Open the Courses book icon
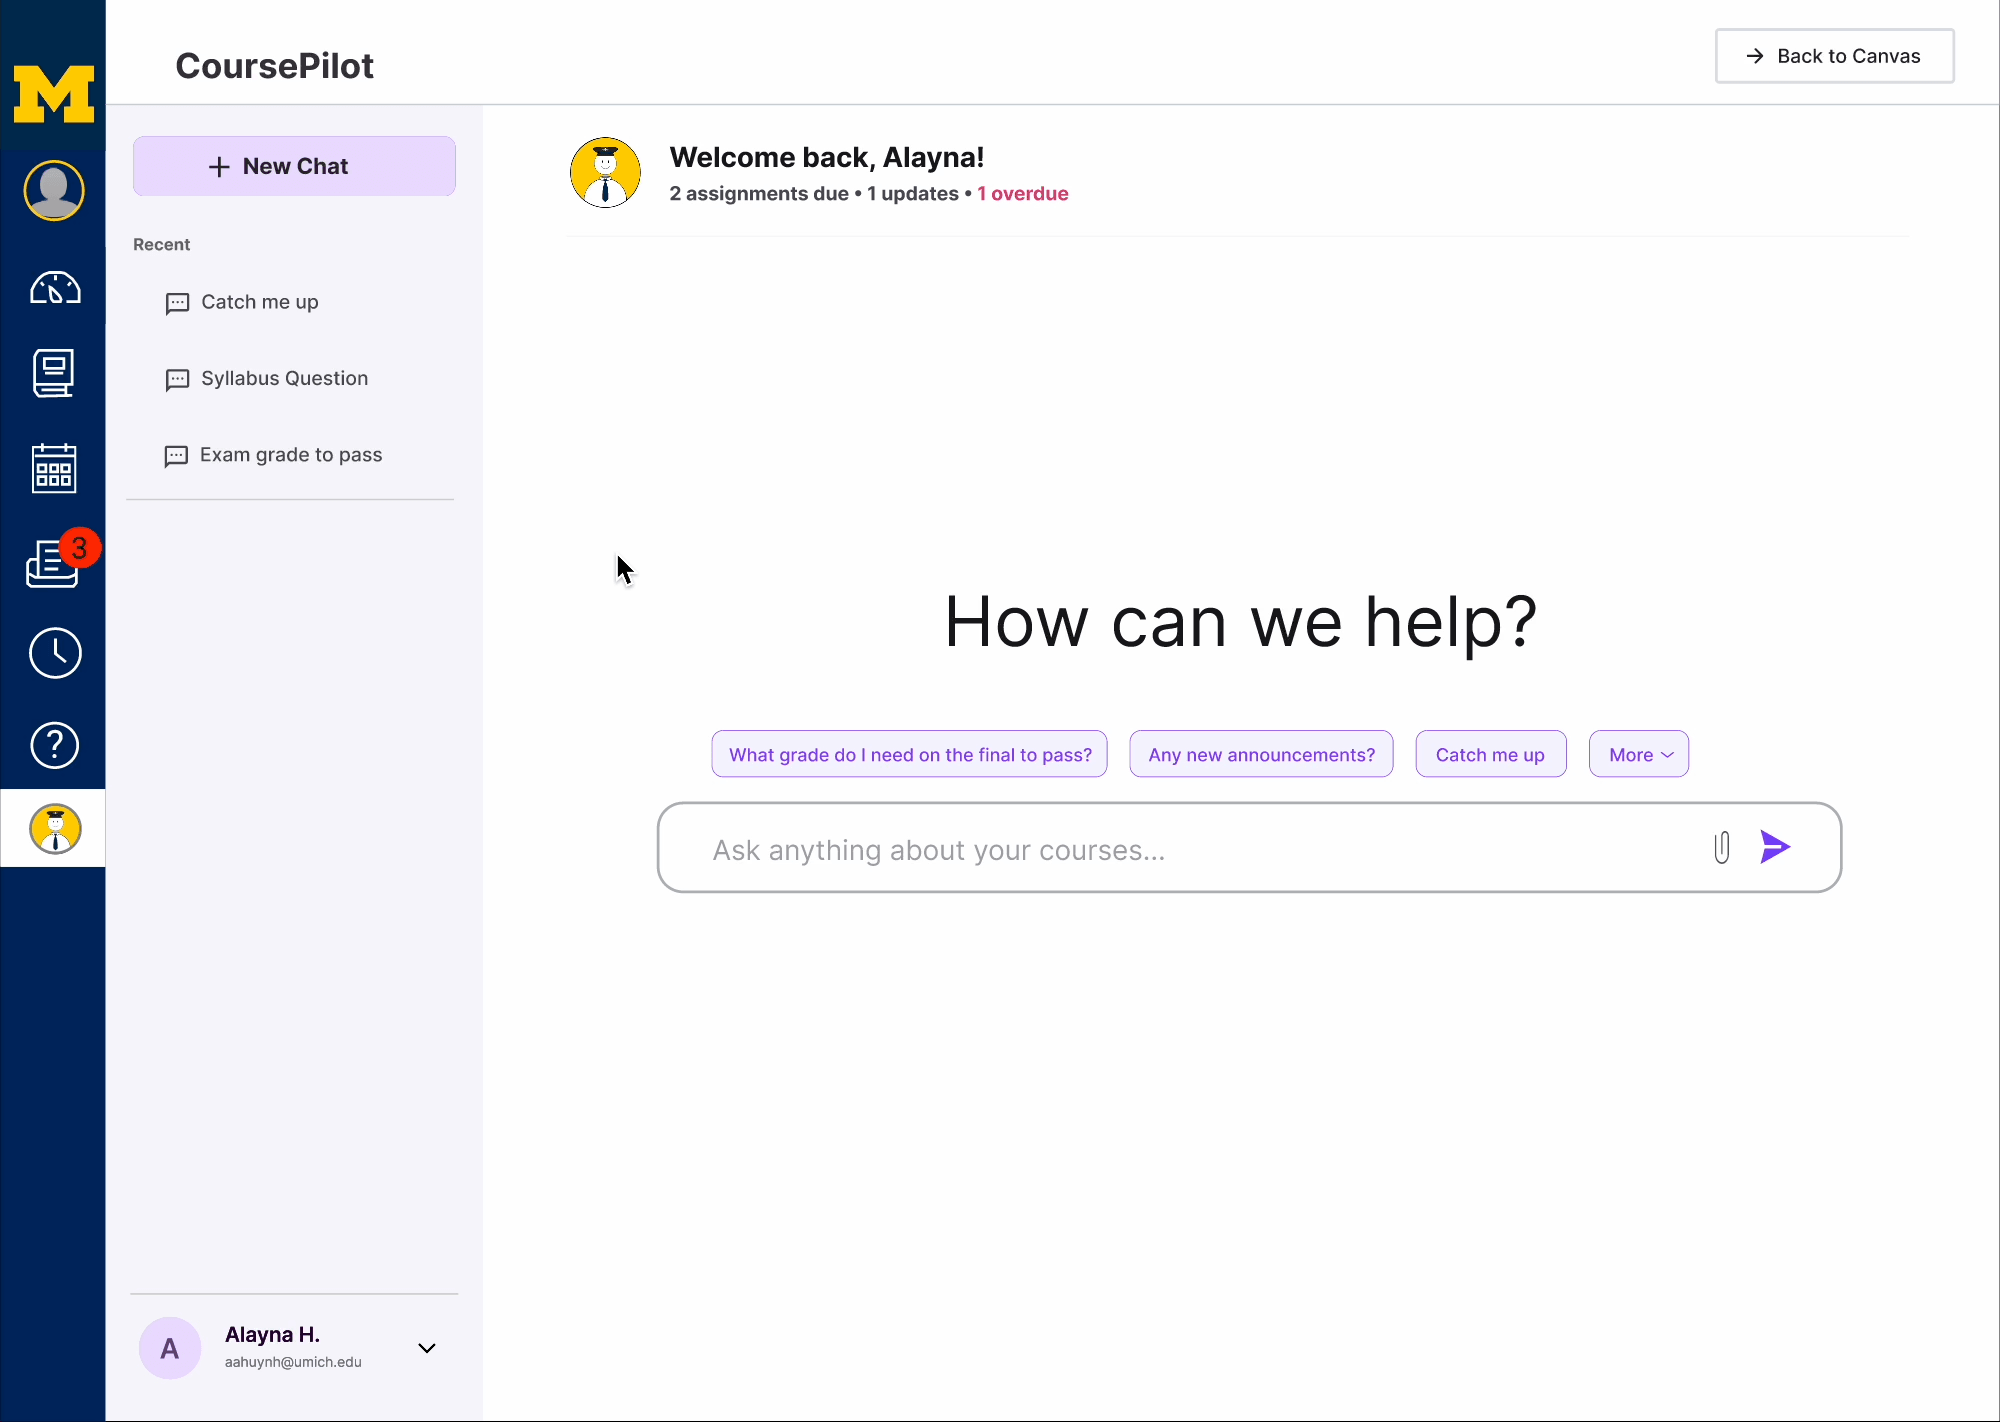 coord(54,373)
